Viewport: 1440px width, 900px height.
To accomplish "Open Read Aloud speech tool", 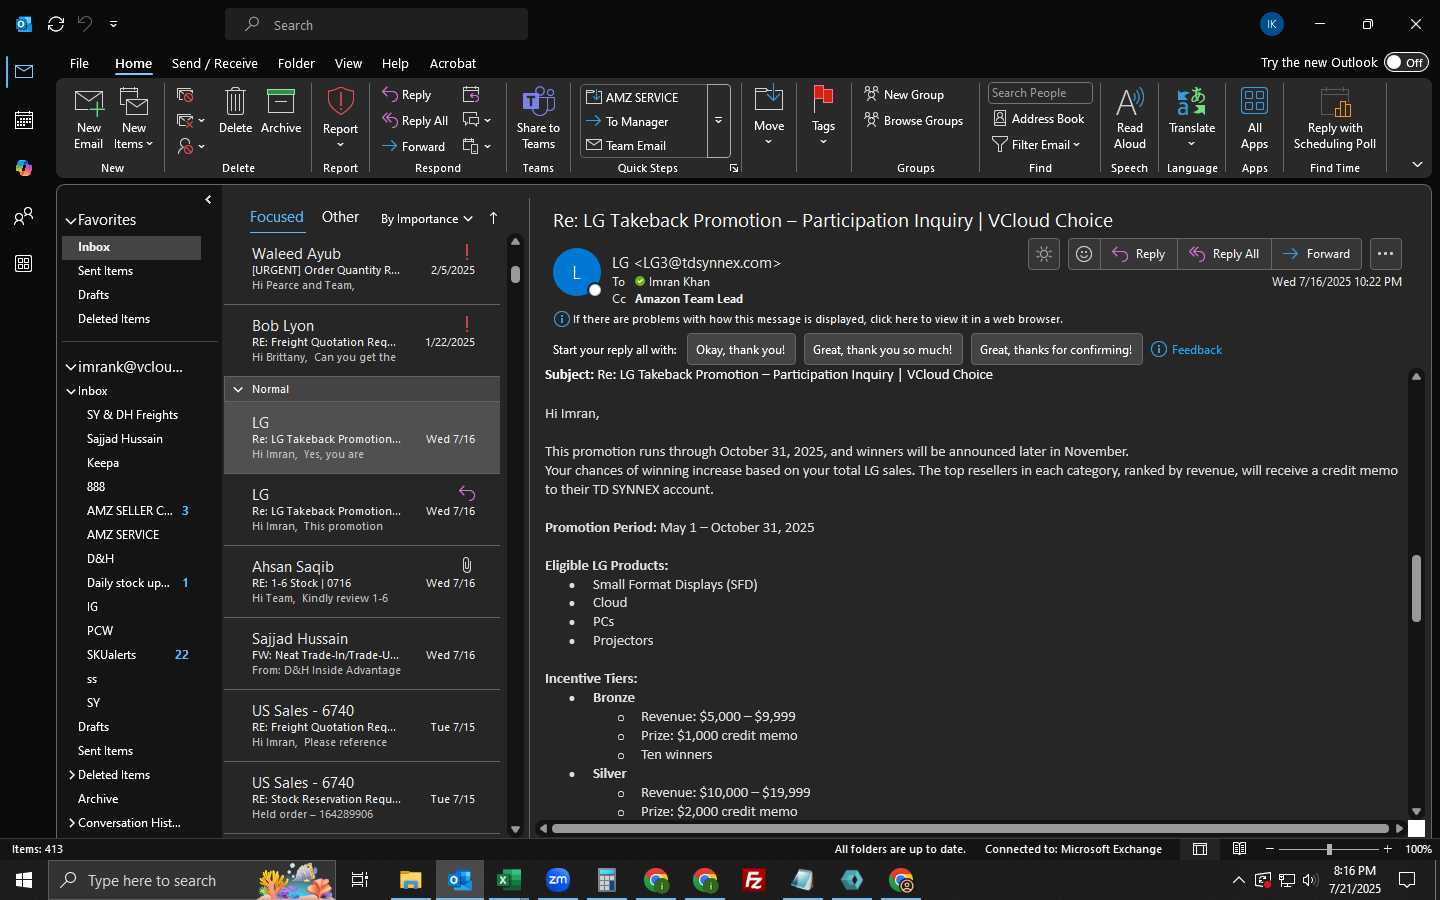I will [x=1129, y=118].
